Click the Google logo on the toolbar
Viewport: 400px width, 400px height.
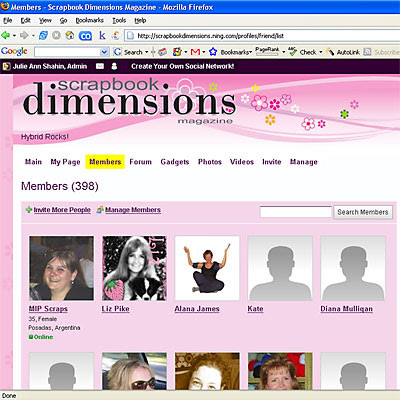click(14, 51)
